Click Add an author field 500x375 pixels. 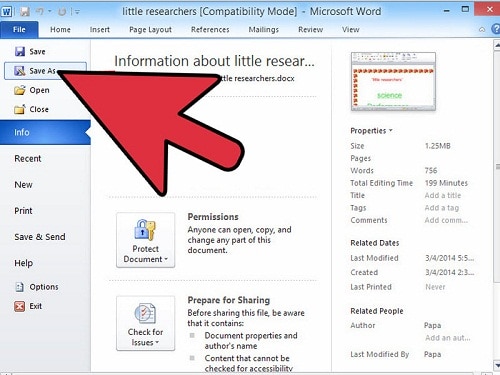[448, 338]
